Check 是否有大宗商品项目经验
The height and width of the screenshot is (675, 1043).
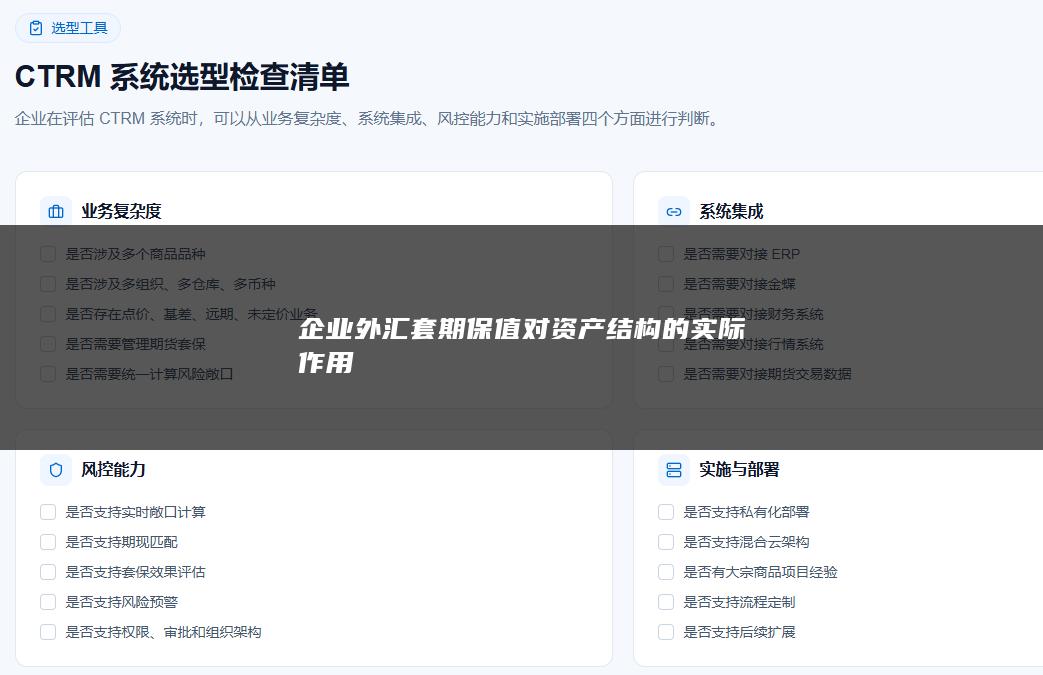666,572
